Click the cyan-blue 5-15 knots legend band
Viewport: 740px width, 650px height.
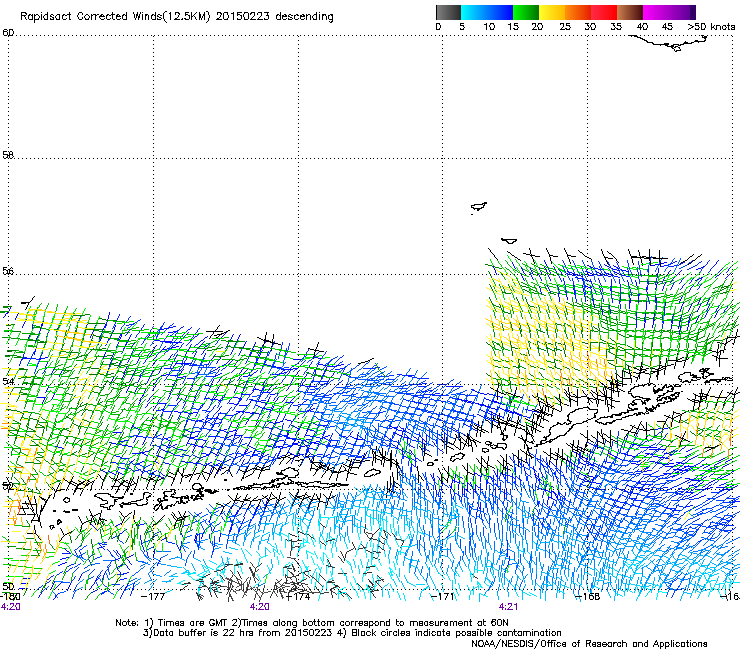487,12
